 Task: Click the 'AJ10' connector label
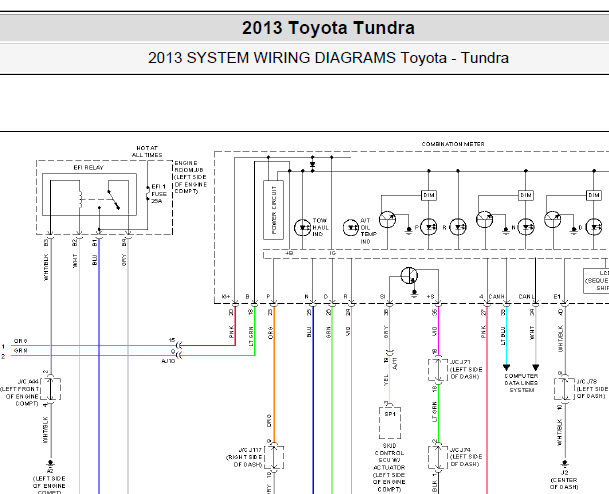tap(168, 361)
